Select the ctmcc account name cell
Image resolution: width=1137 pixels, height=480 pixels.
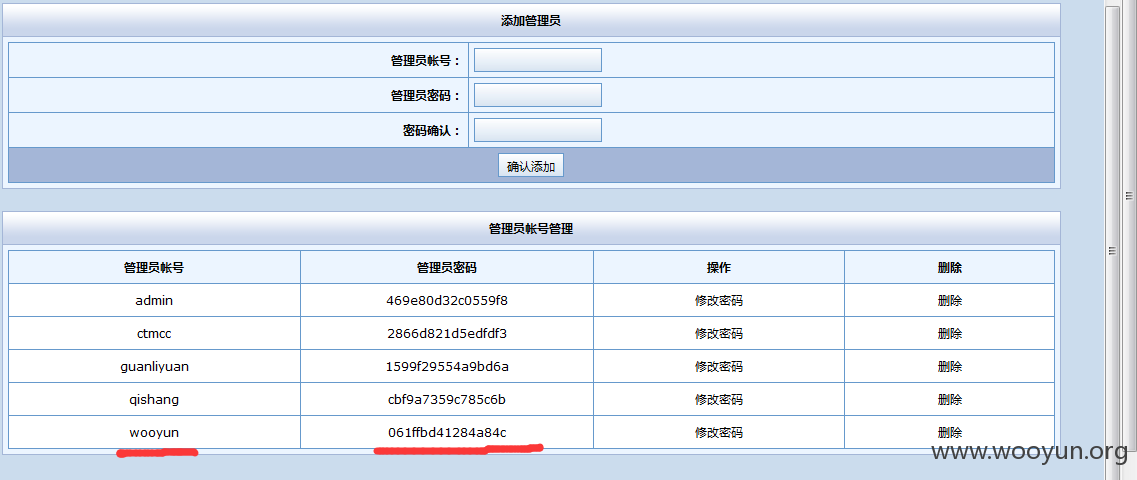(x=154, y=334)
